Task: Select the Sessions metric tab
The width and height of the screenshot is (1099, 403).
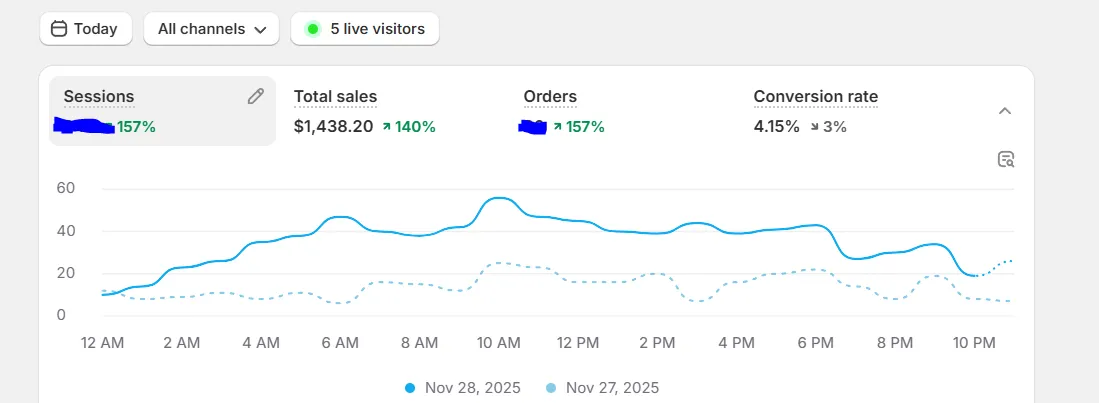Action: (x=99, y=97)
